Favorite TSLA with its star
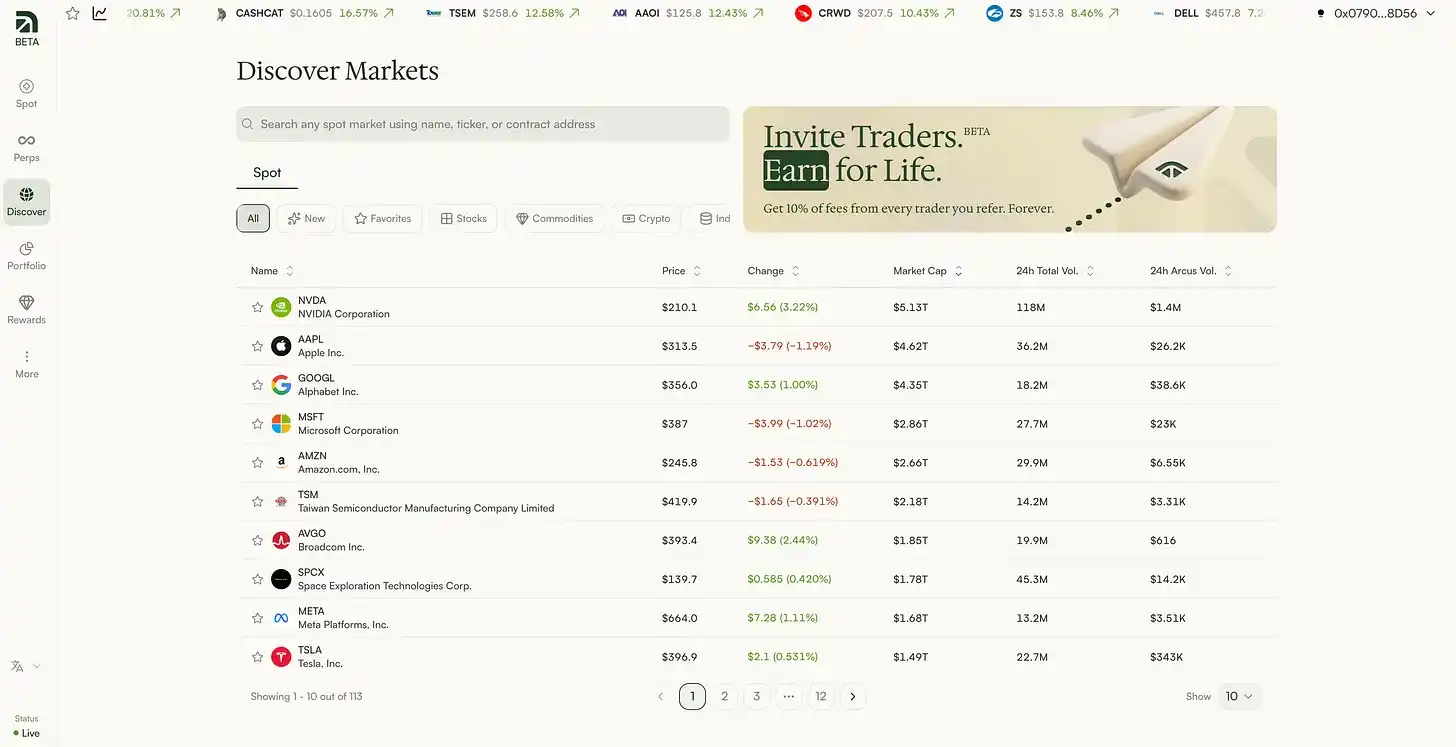 point(257,657)
